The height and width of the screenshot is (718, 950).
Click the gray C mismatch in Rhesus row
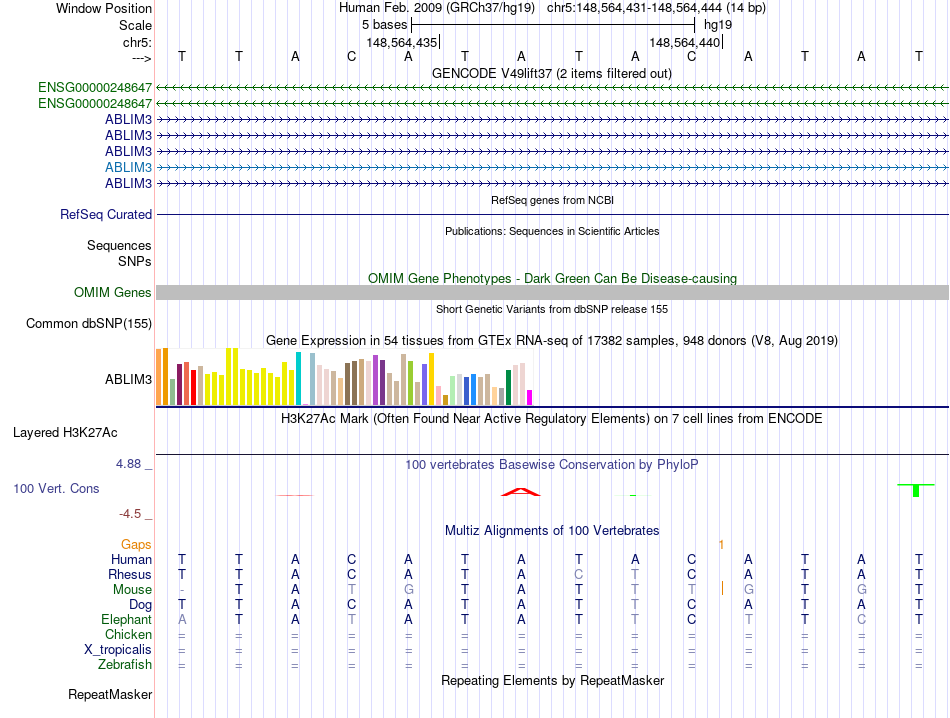579,574
